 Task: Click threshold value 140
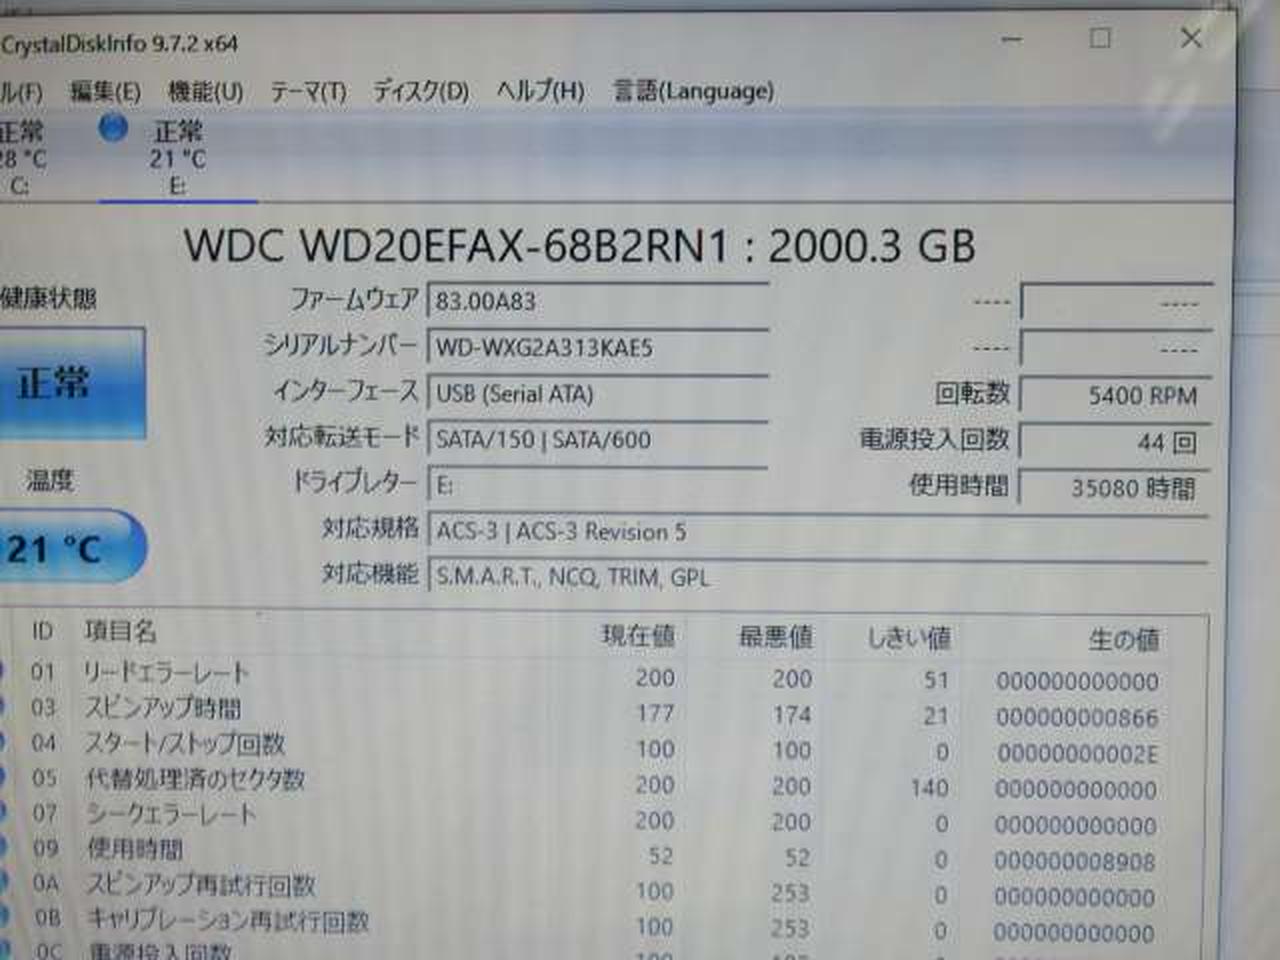pyautogui.click(x=929, y=789)
